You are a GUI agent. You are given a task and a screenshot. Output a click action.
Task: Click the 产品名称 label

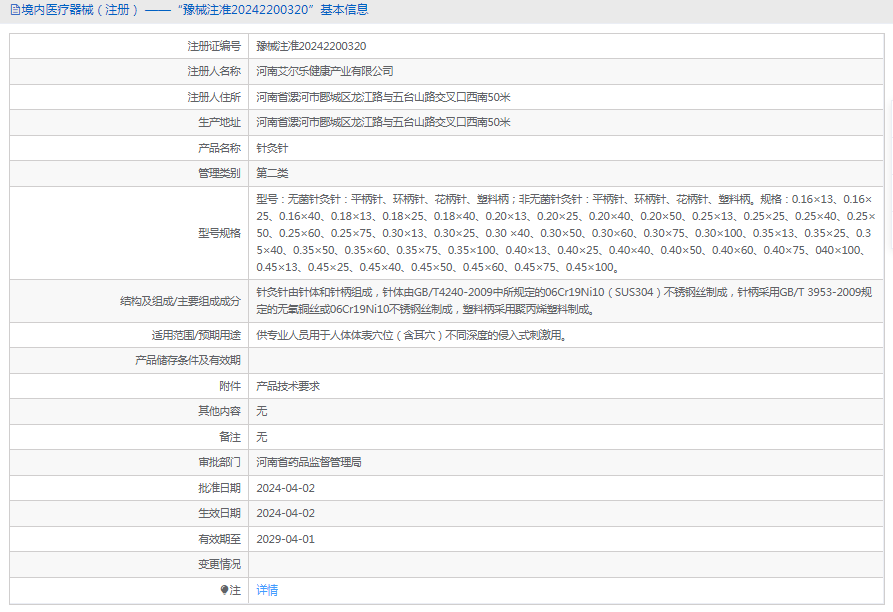pyautogui.click(x=219, y=148)
